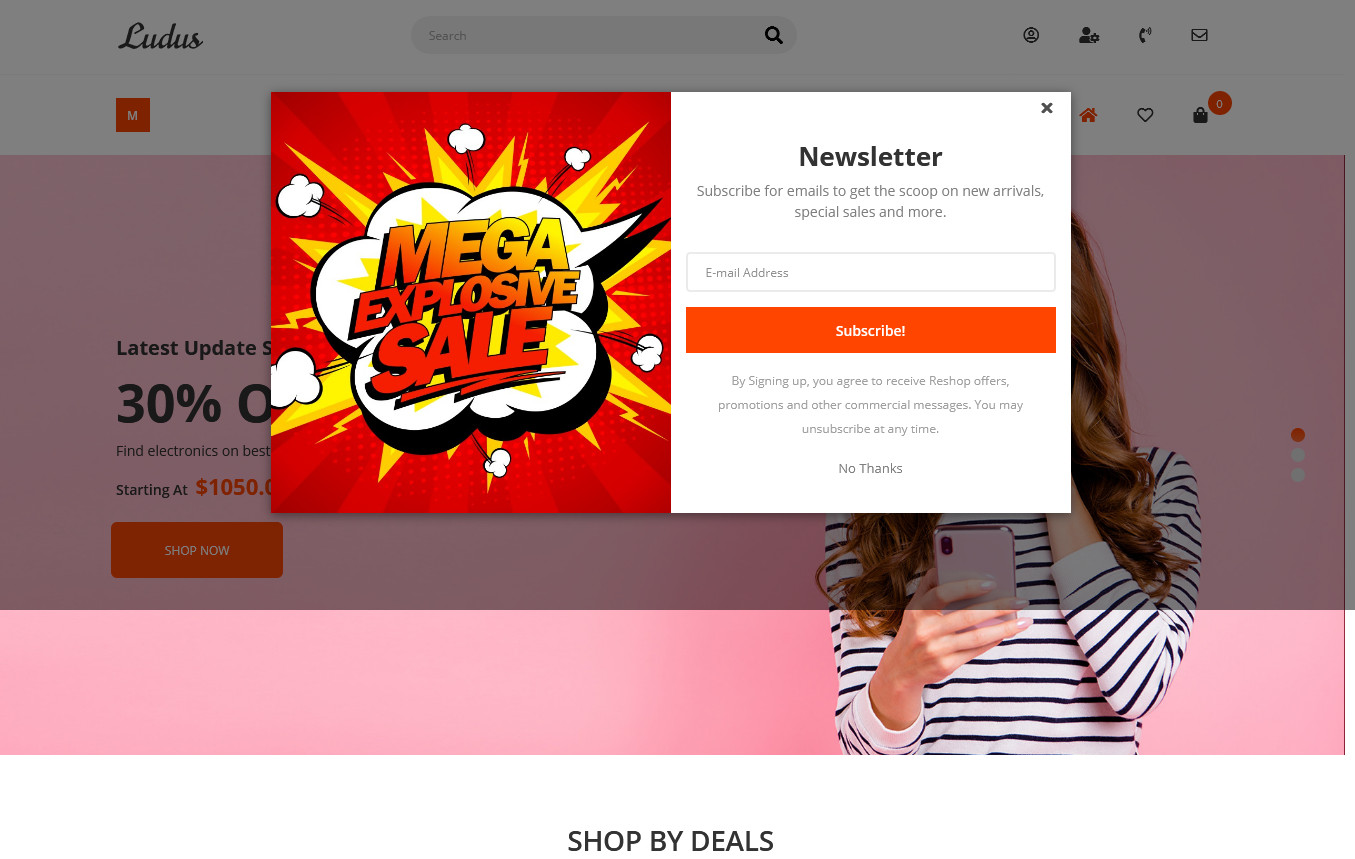Go to the home icon
The height and width of the screenshot is (859, 1355).
1088,115
